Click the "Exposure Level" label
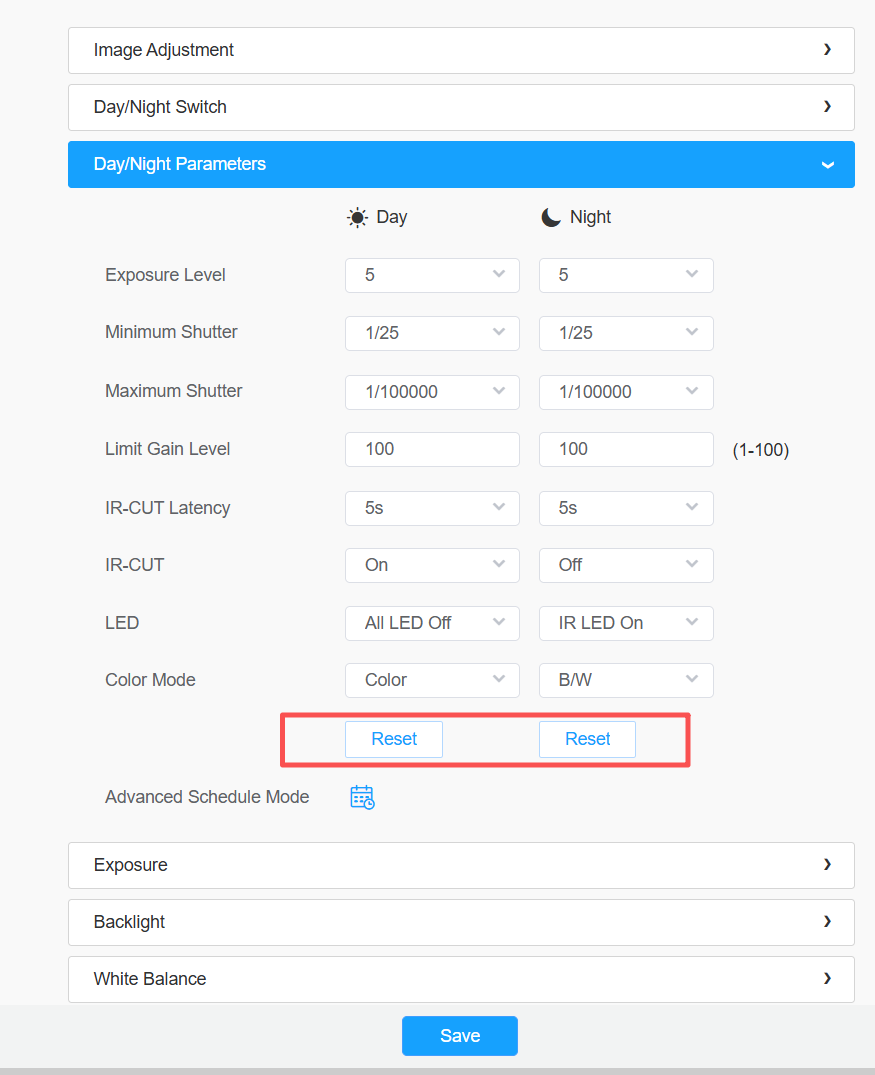875x1075 pixels. [165, 275]
